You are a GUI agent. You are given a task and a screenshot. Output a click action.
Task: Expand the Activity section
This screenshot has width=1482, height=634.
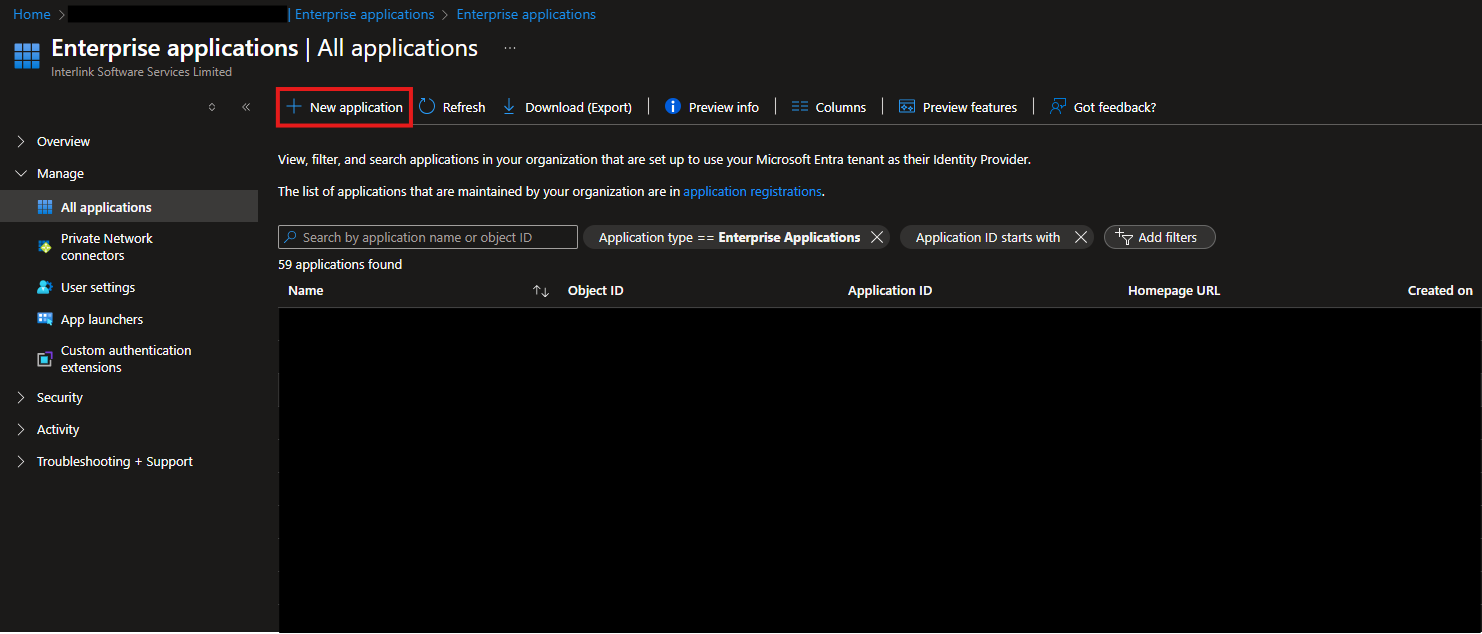(21, 429)
